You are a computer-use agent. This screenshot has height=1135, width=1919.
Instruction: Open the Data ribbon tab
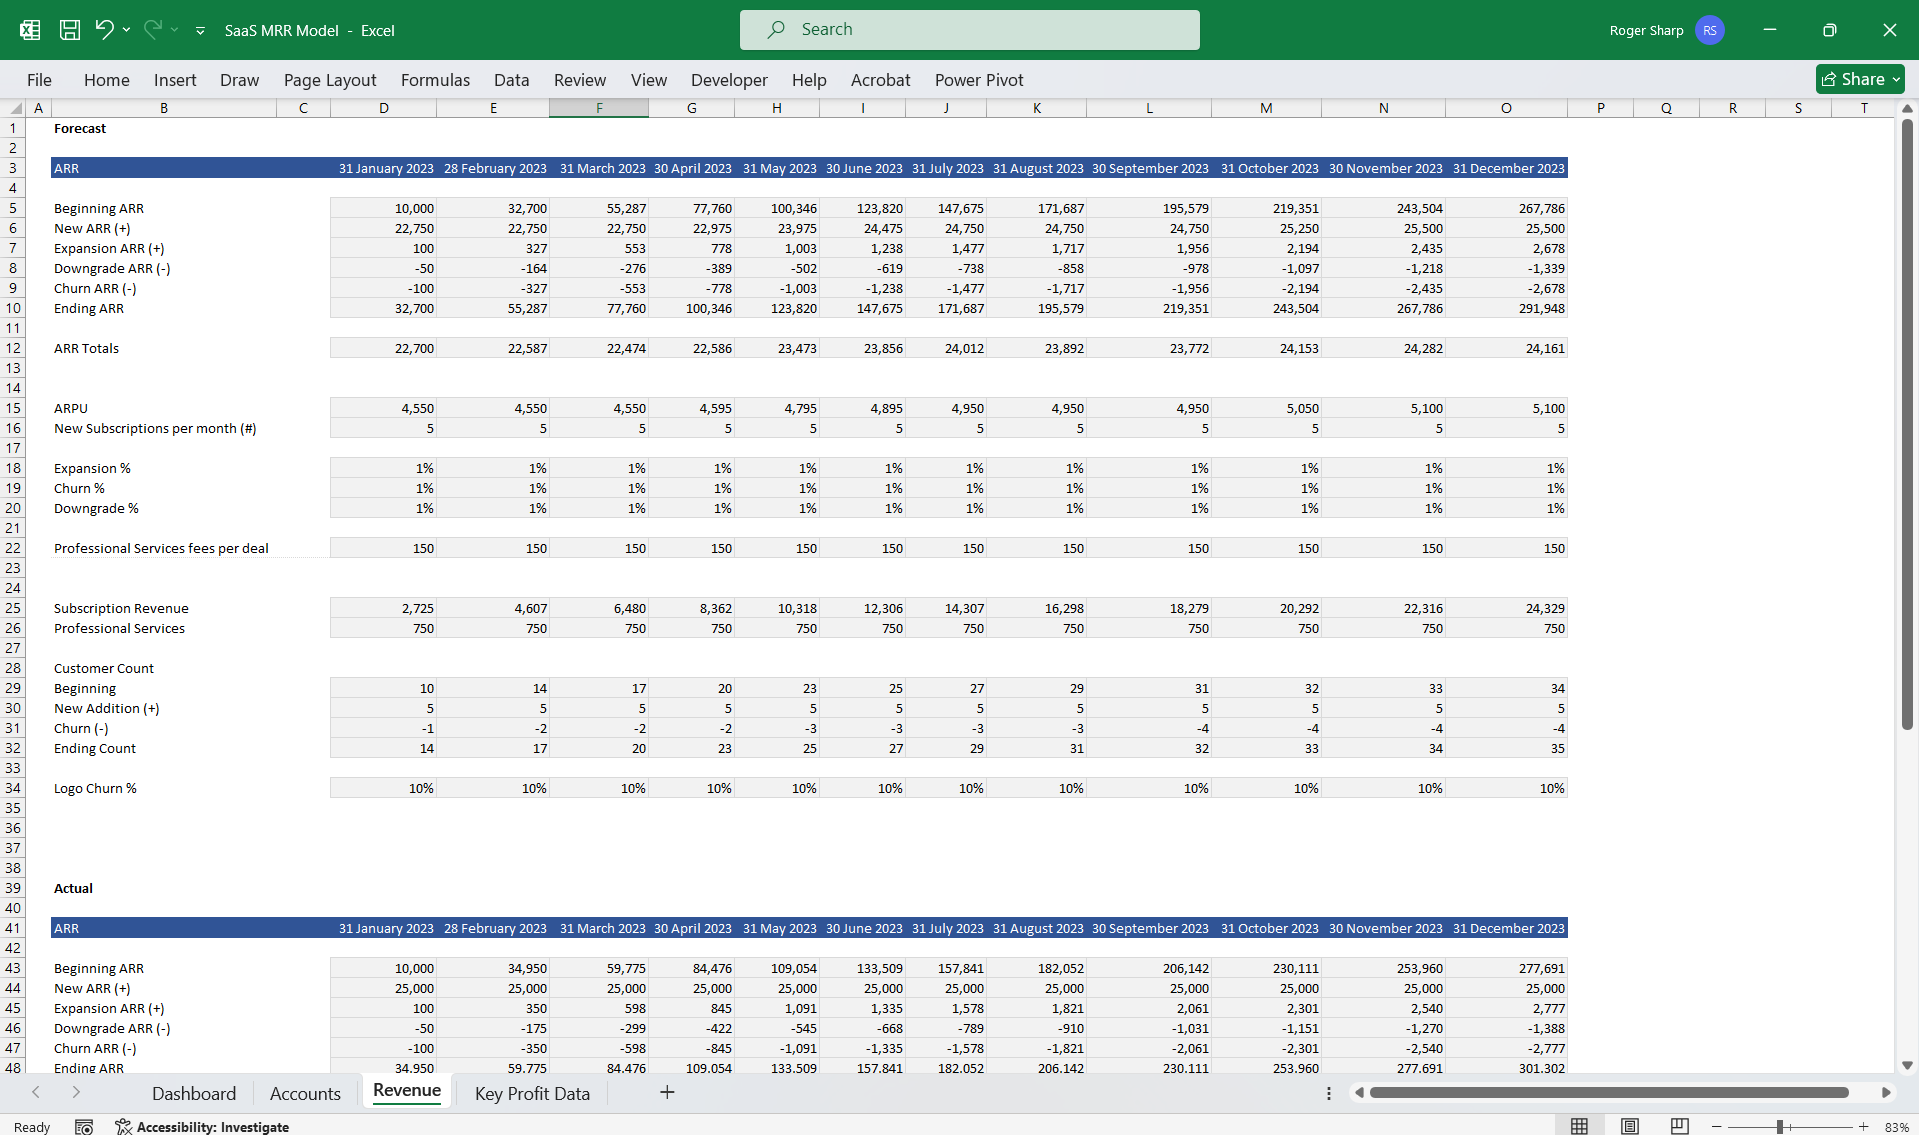click(511, 80)
